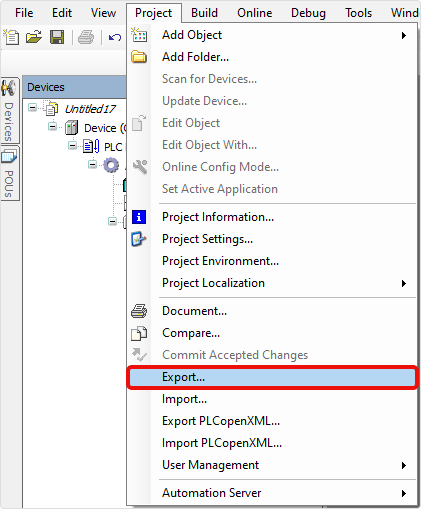Click the Document printer icon in the menu
The image size is (421, 509).
click(139, 311)
